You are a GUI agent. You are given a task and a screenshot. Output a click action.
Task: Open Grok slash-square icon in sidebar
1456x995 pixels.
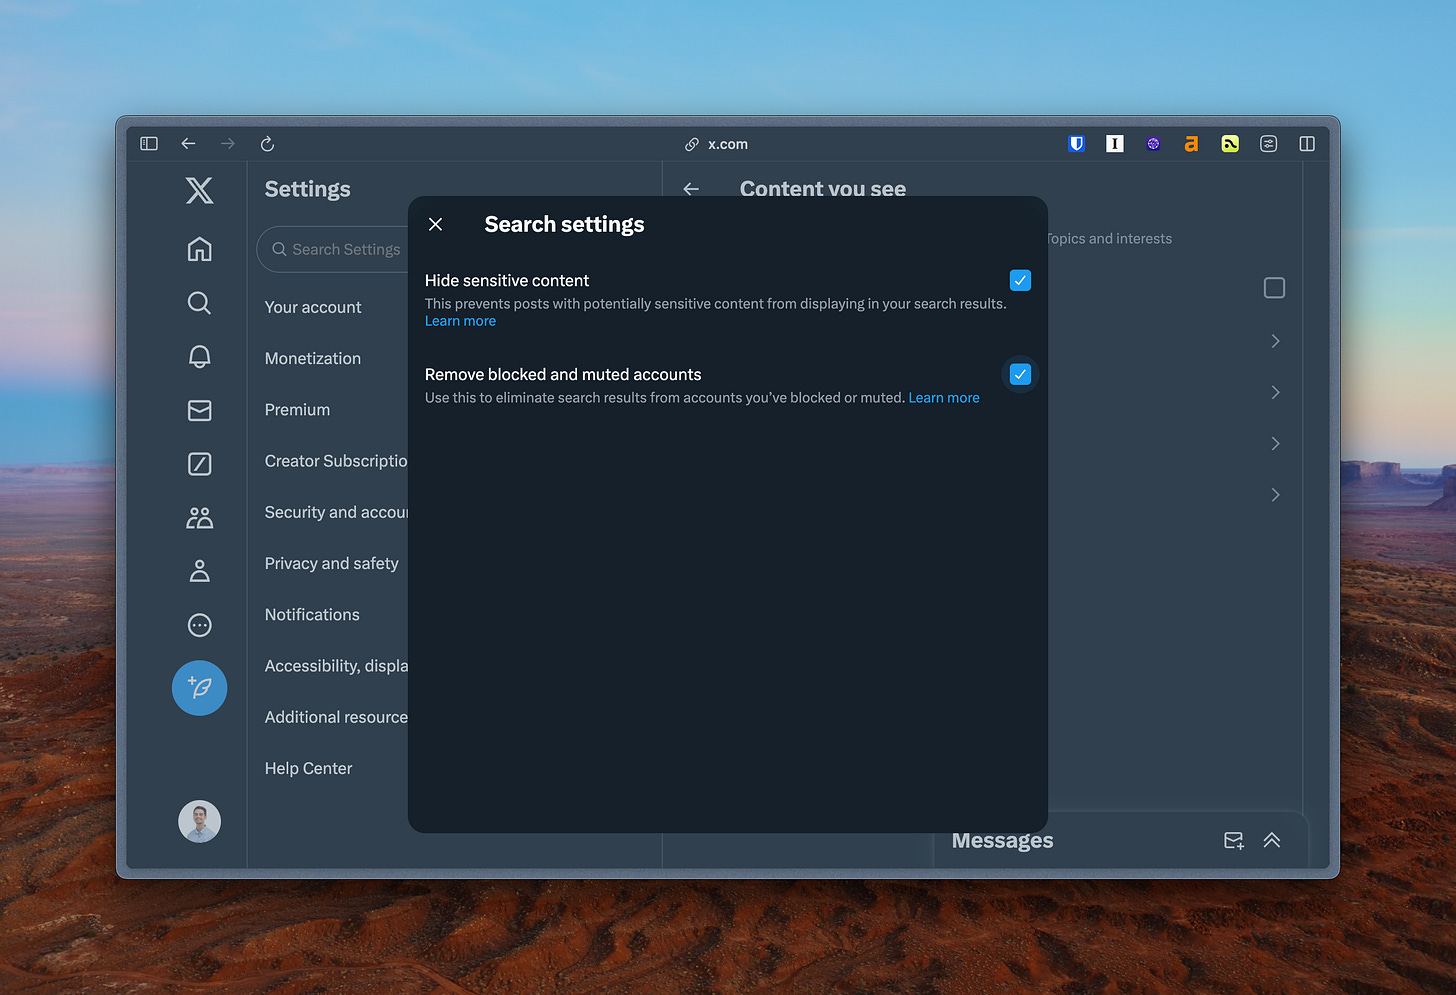pos(200,464)
